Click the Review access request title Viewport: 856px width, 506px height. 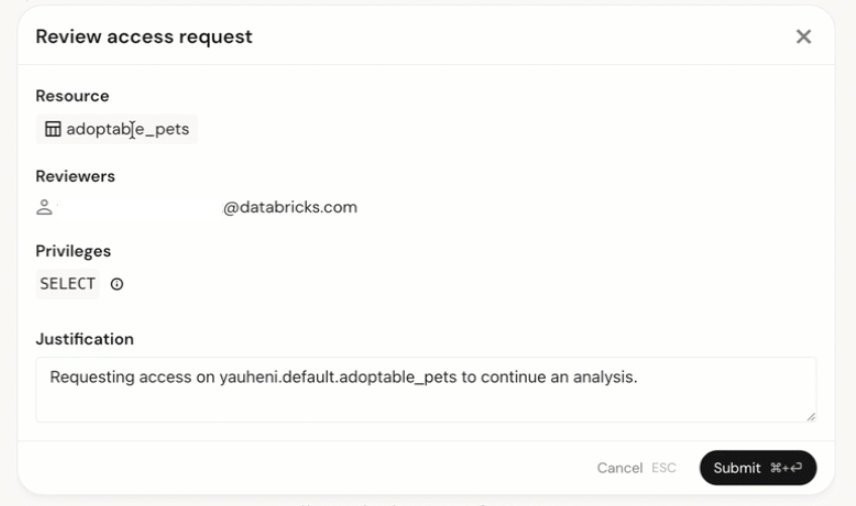click(144, 37)
